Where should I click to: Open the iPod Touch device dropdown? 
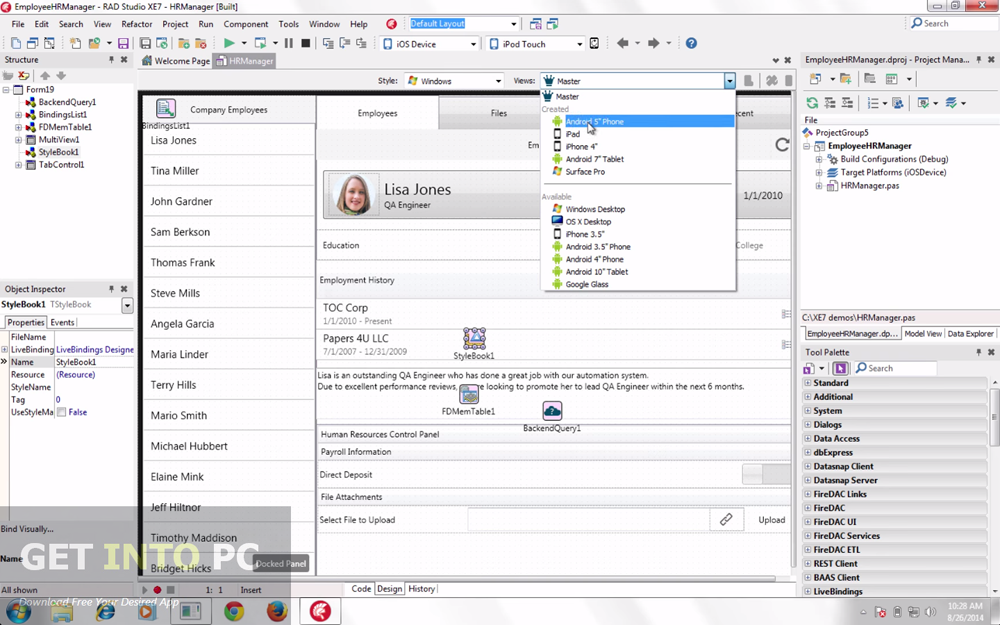(x=579, y=44)
